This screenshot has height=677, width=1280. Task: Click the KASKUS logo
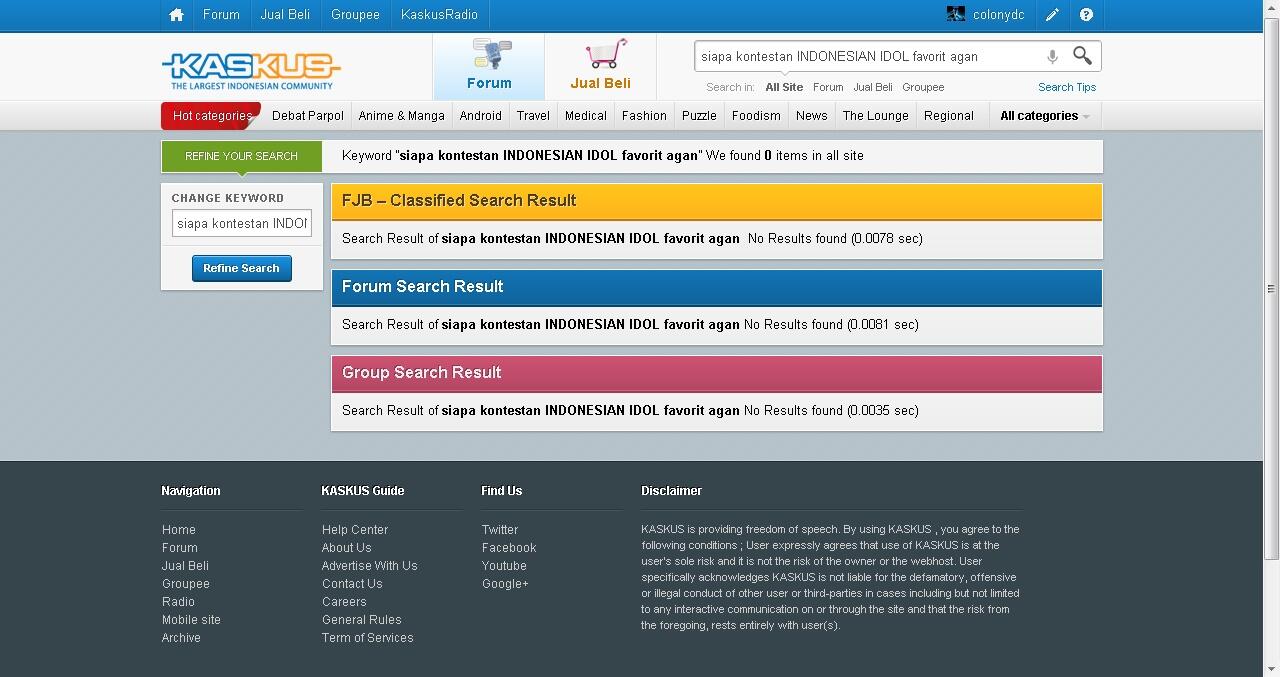pyautogui.click(x=251, y=70)
